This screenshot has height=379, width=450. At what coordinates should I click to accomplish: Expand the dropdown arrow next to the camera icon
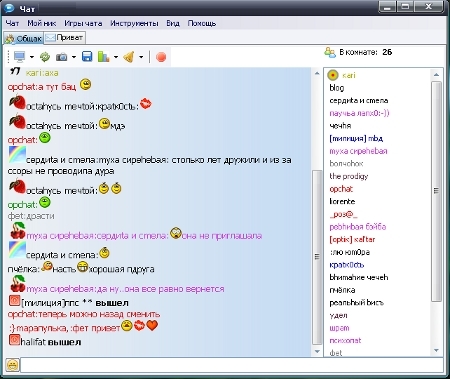tap(74, 57)
